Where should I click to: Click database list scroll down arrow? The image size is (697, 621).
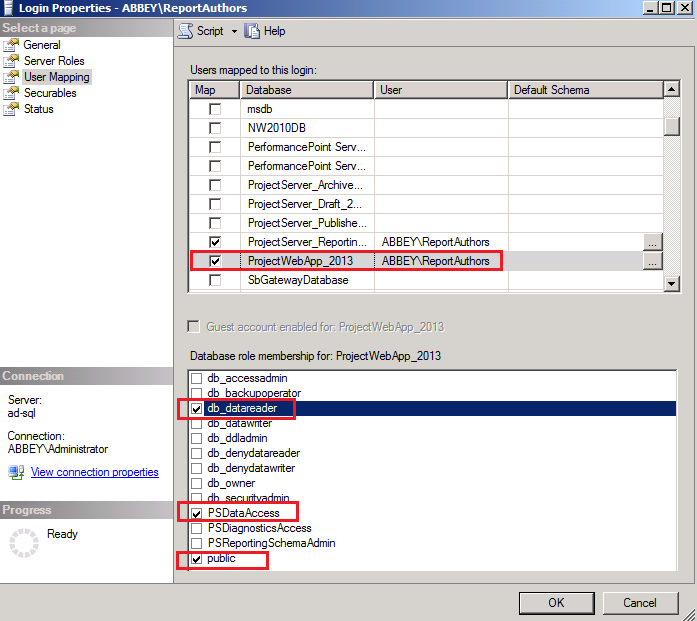coord(672,283)
